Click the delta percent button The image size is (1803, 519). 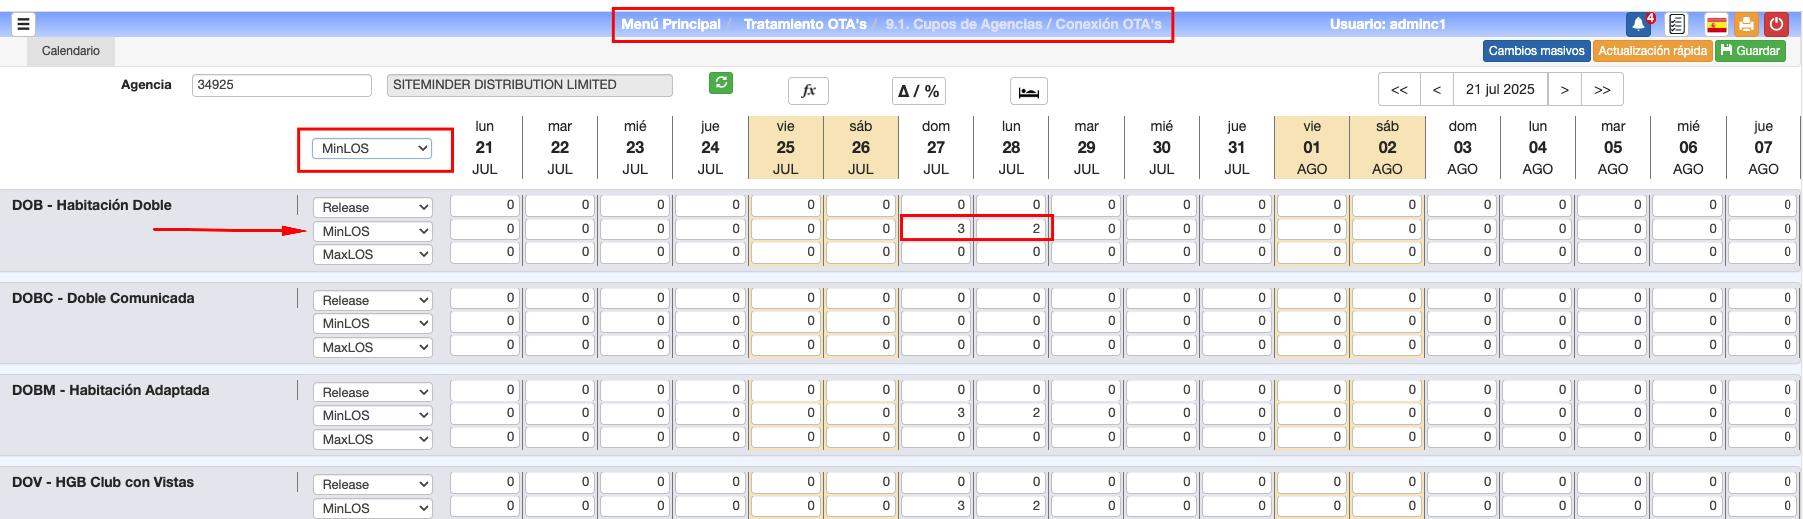918,91
